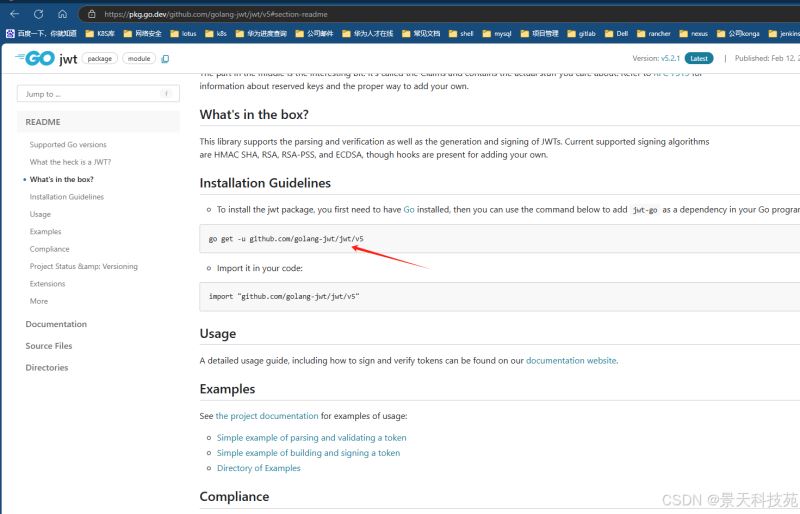Viewport: 800px width, 514px height.
Task: Open the nexus bookmark folder
Action: coord(694,34)
